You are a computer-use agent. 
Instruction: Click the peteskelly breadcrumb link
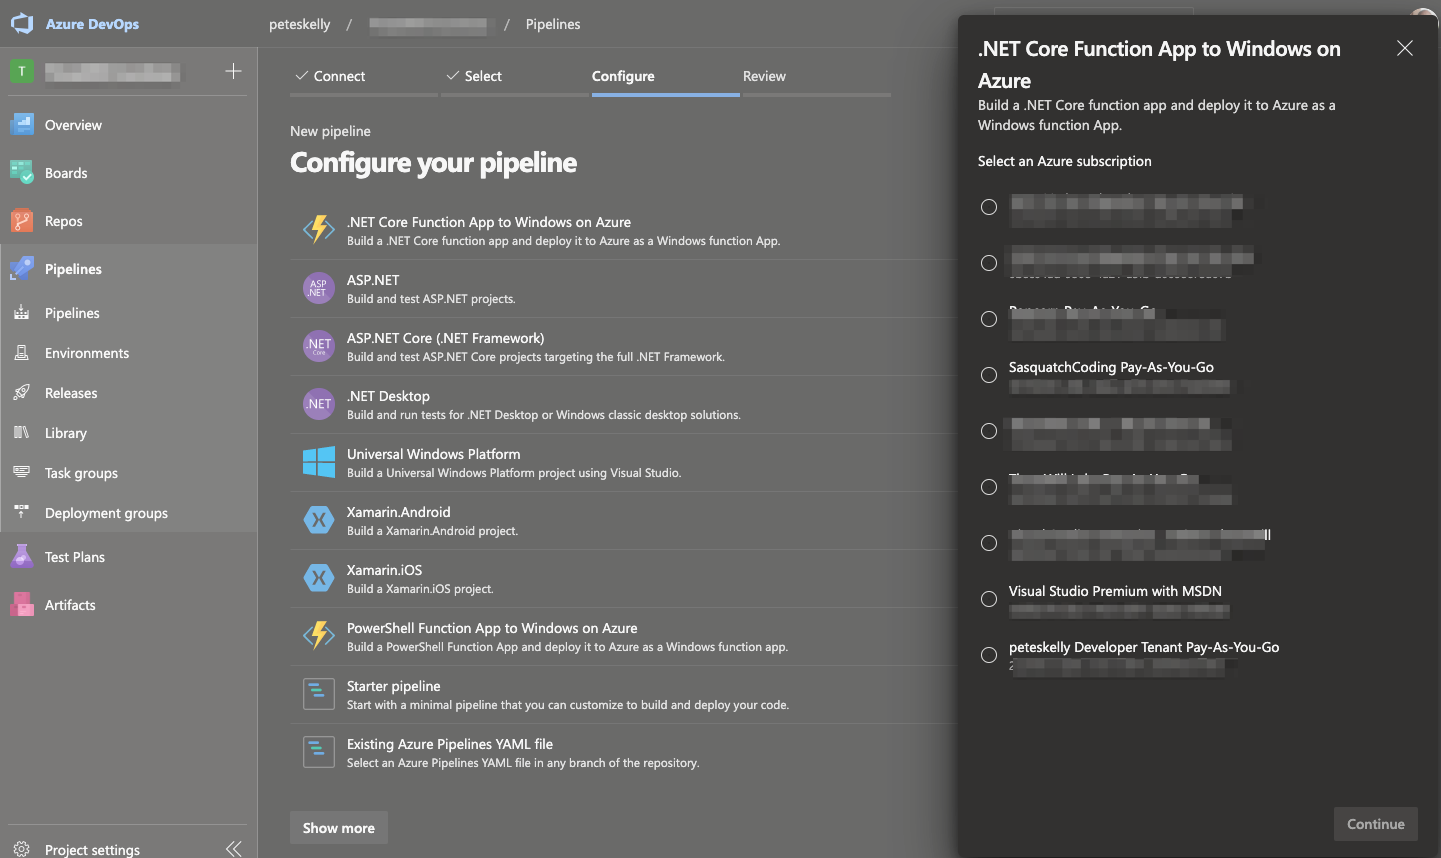click(x=299, y=24)
